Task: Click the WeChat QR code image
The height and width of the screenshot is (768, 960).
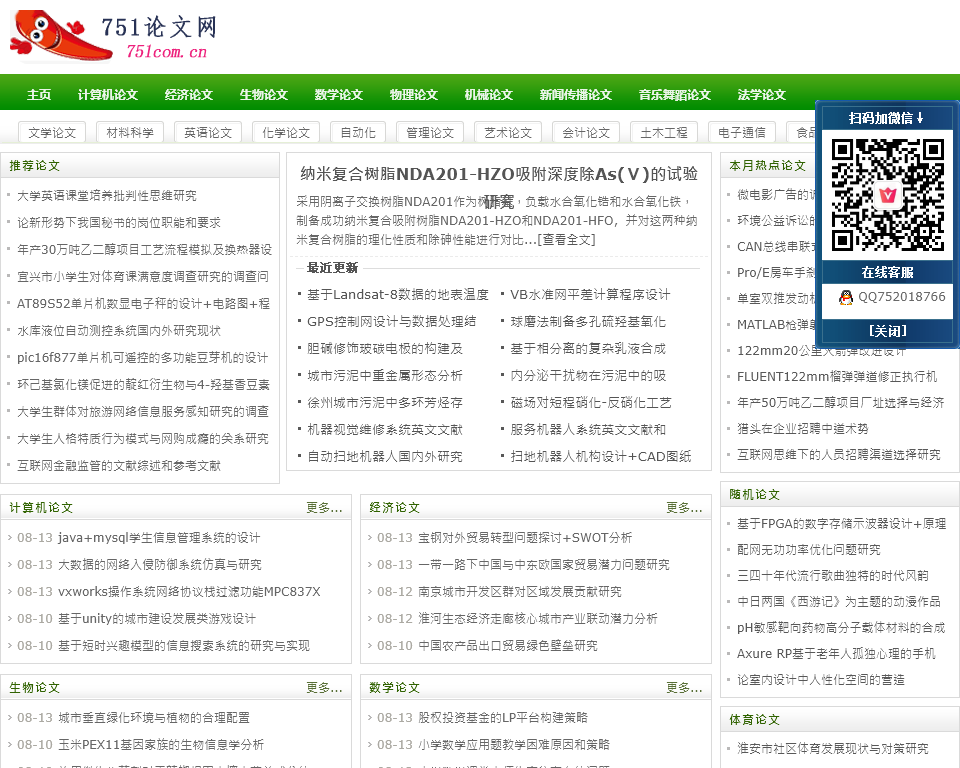Action: coord(887,194)
